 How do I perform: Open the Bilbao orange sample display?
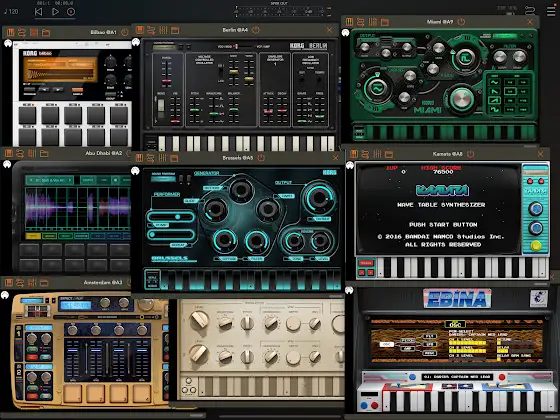click(60, 69)
